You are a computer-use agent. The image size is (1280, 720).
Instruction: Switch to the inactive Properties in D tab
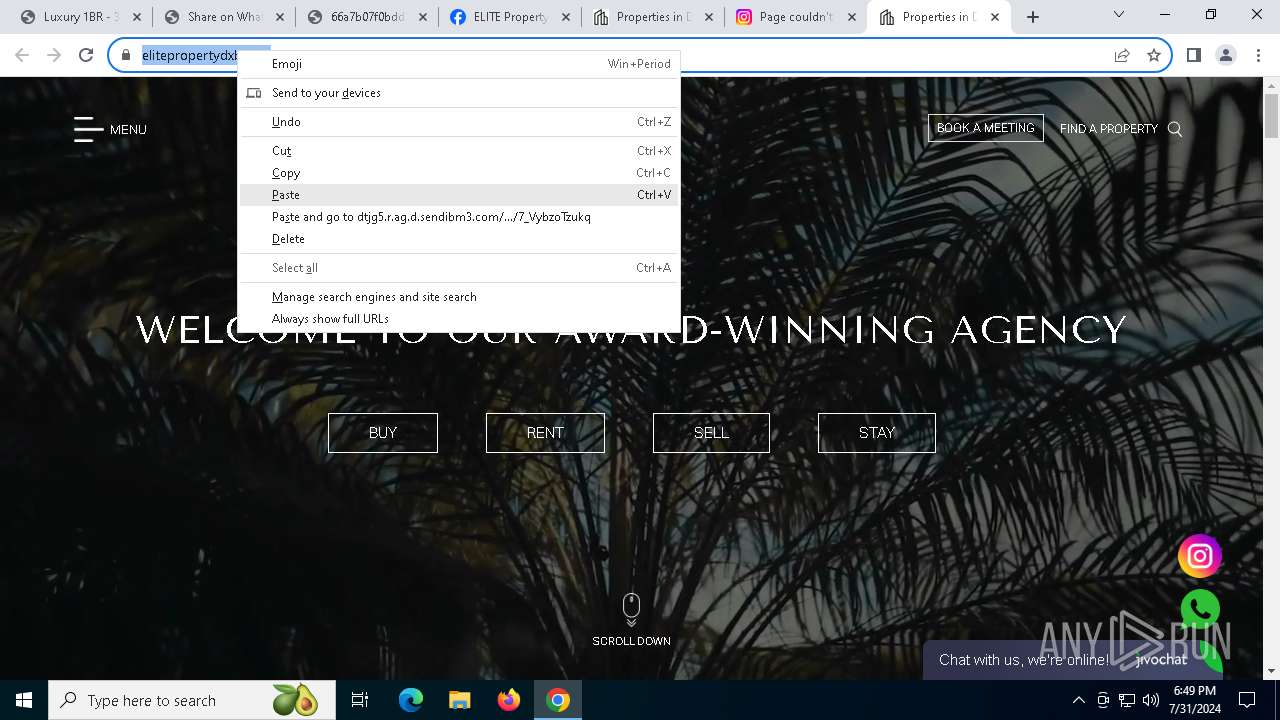click(x=652, y=17)
